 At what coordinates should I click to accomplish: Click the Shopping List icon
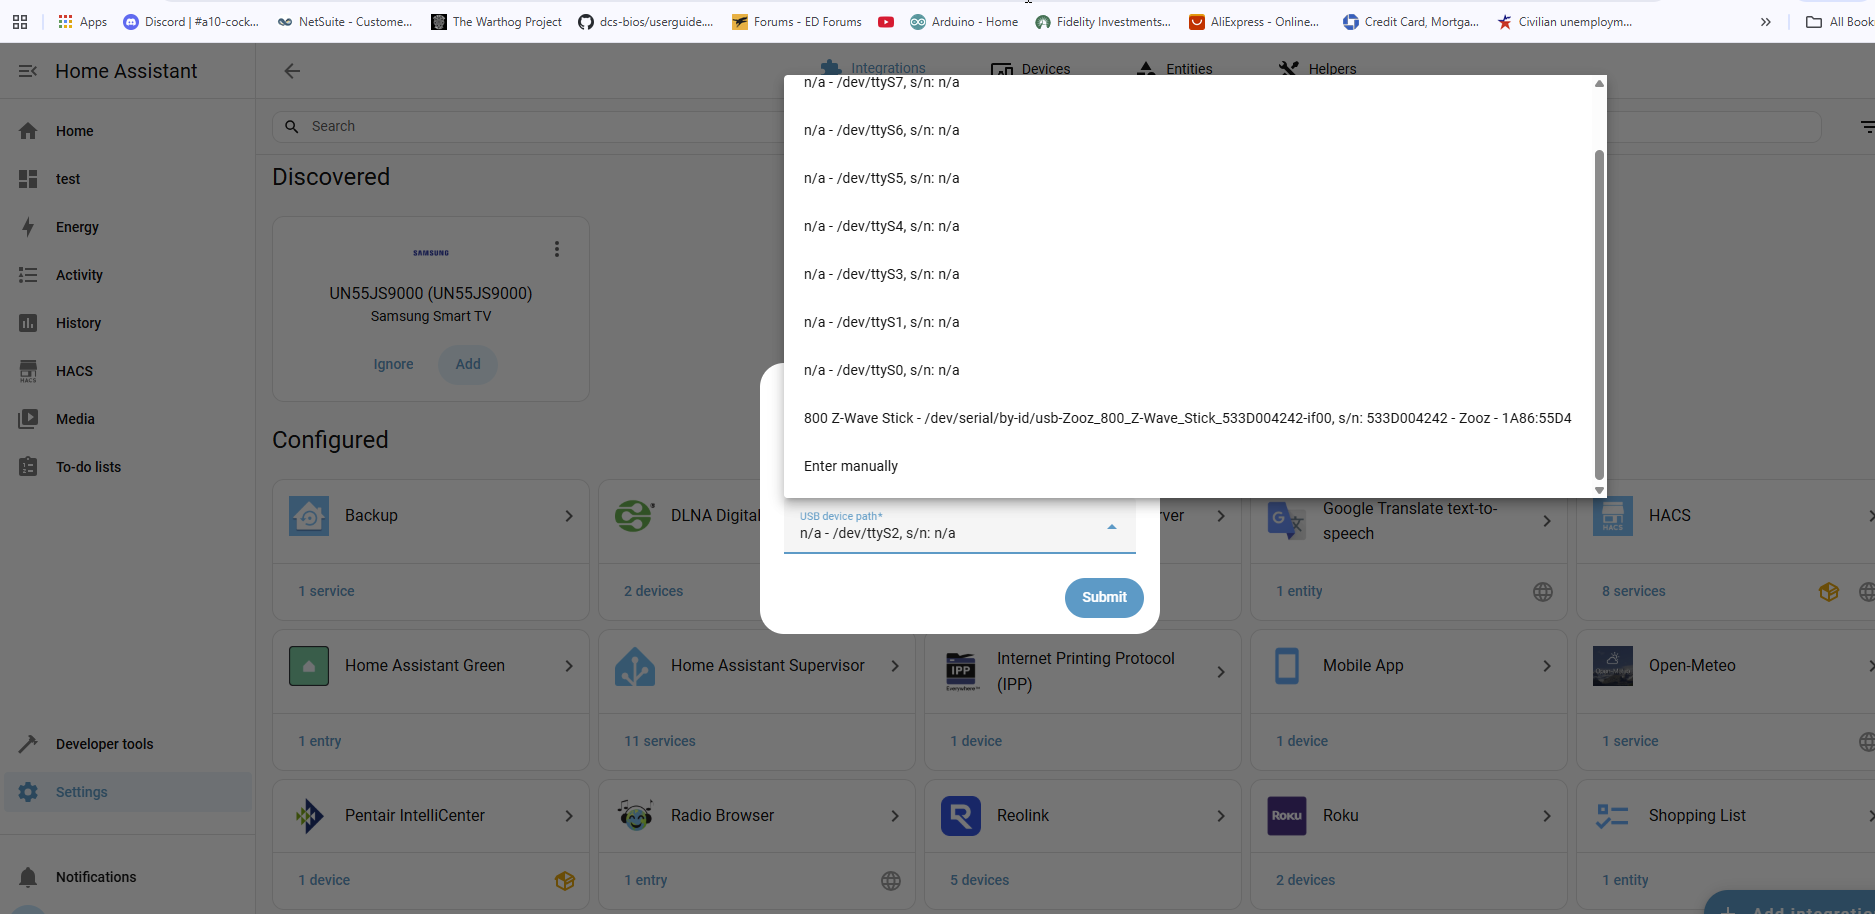coord(1613,816)
